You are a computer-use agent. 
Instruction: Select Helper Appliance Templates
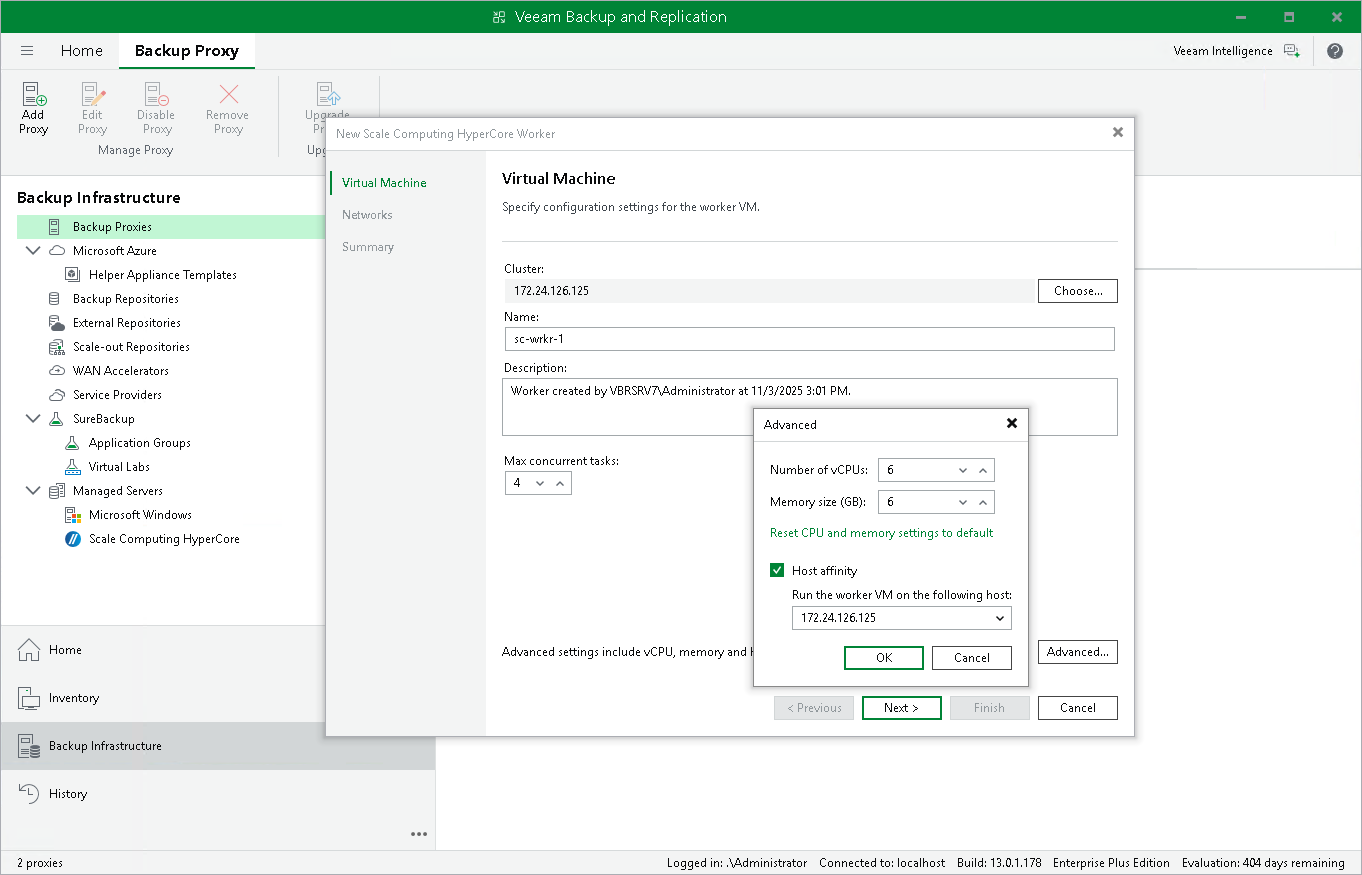(162, 275)
